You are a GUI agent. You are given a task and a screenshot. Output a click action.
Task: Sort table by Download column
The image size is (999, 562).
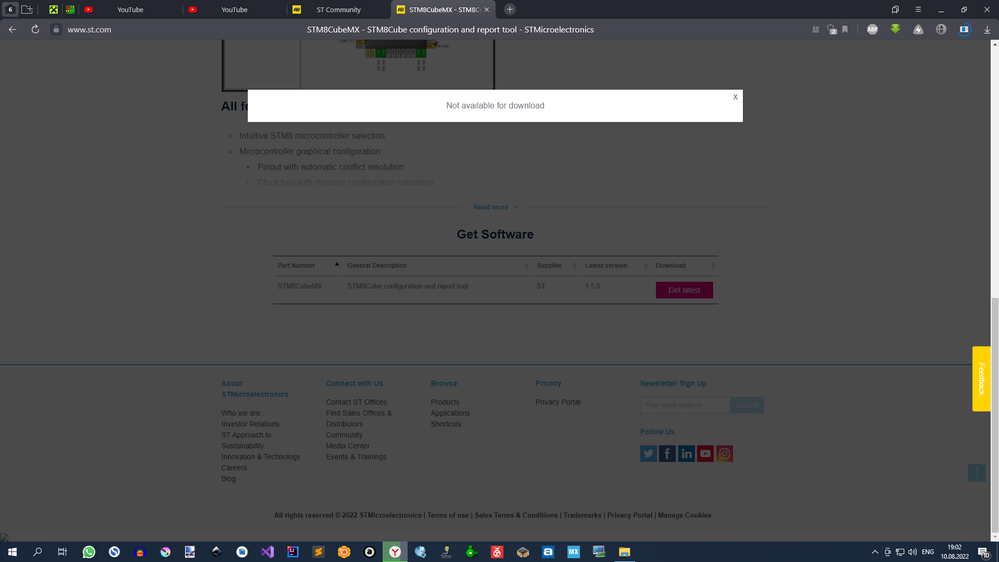pyautogui.click(x=686, y=266)
